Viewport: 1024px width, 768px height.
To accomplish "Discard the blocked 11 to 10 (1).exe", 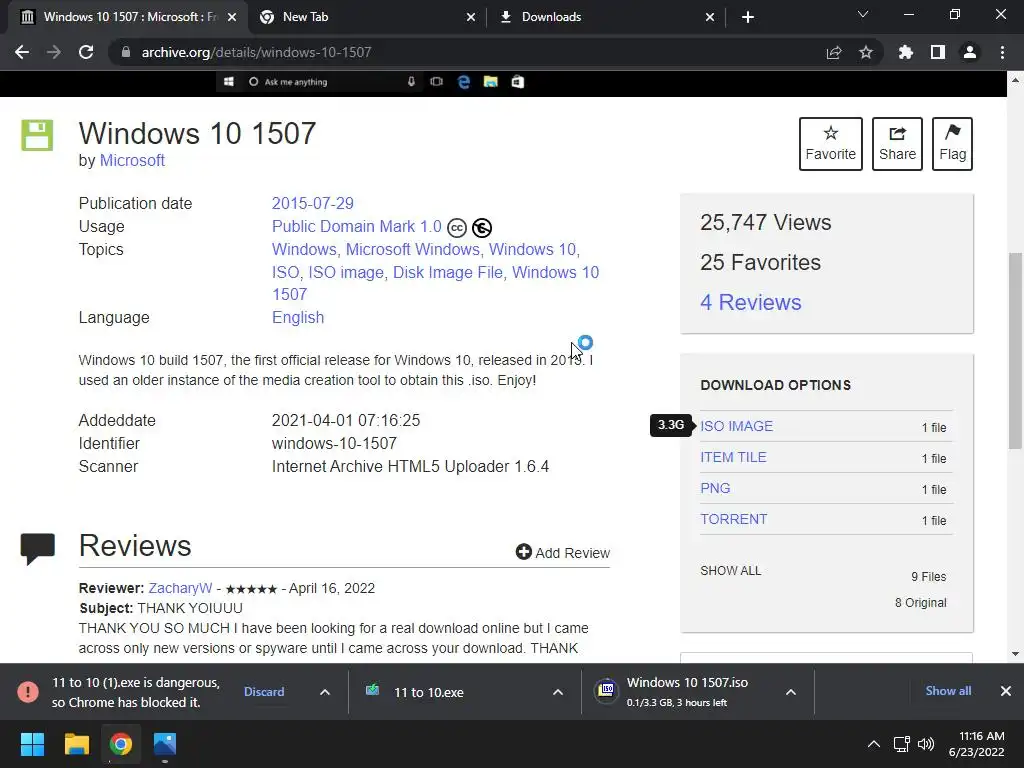I will coord(264,692).
